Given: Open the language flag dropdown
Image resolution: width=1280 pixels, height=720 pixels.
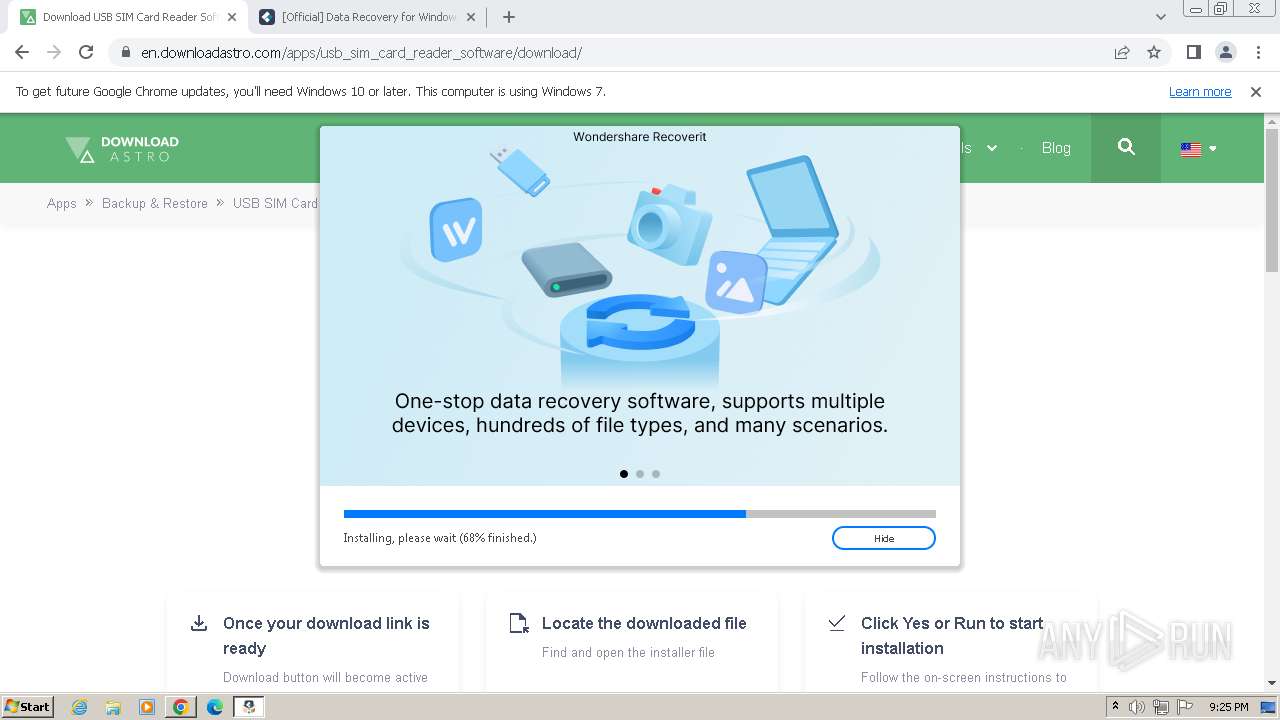Looking at the screenshot, I should 1198,149.
